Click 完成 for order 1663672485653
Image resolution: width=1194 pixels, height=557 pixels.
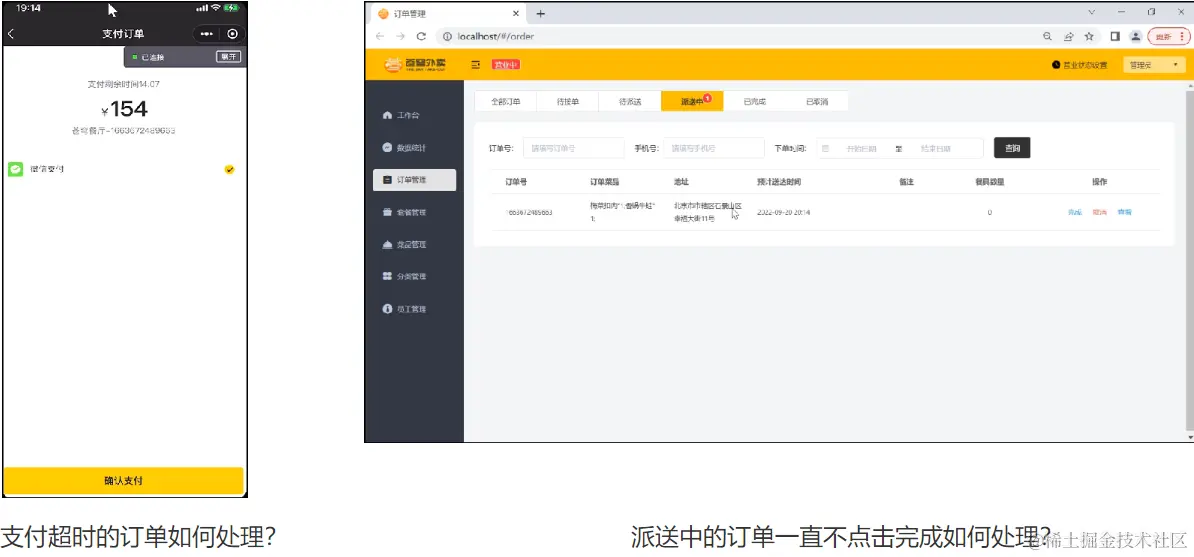1074,213
